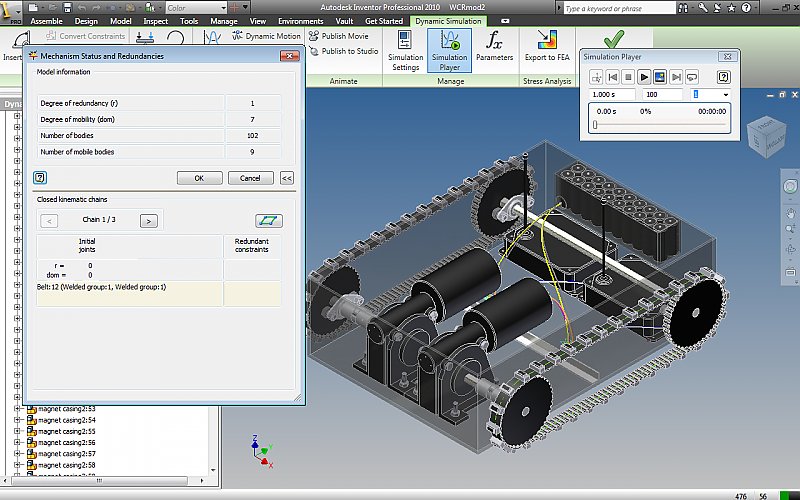Viewport: 800px width, 500px height.
Task: Open the Manage ribbon tab
Action: [x=223, y=21]
